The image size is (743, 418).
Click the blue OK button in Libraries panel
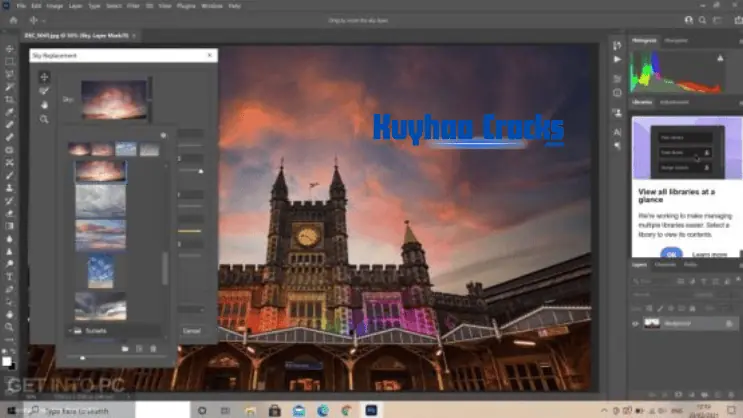click(671, 254)
